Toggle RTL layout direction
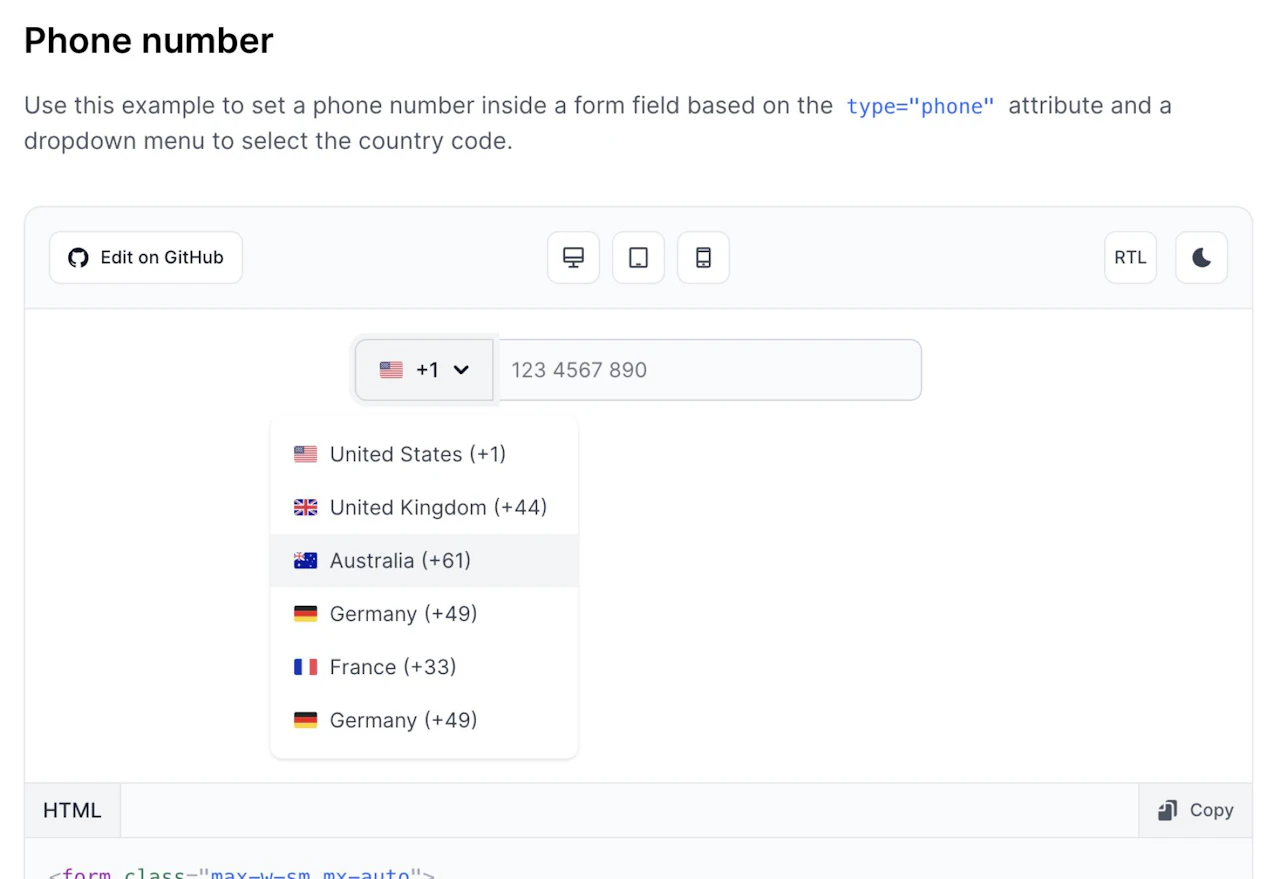 (1130, 257)
